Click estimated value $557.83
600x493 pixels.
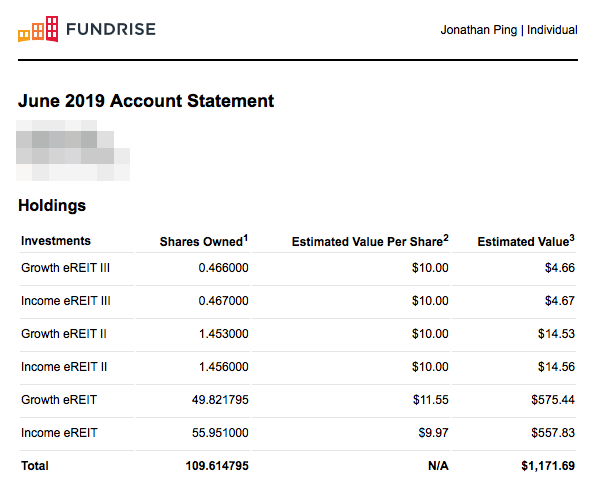click(x=553, y=433)
